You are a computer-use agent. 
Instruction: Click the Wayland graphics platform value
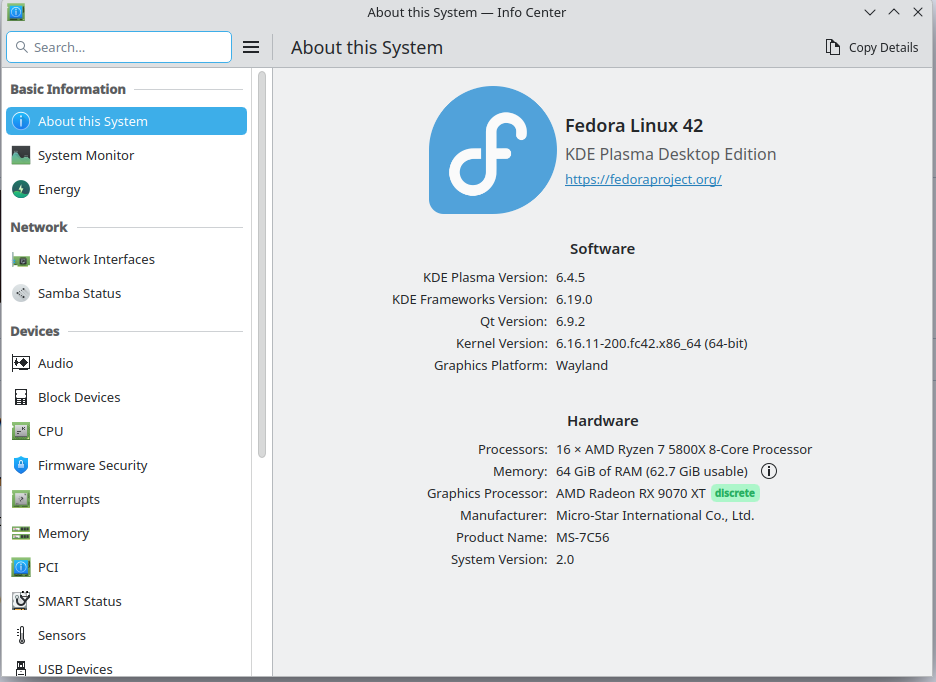(581, 365)
